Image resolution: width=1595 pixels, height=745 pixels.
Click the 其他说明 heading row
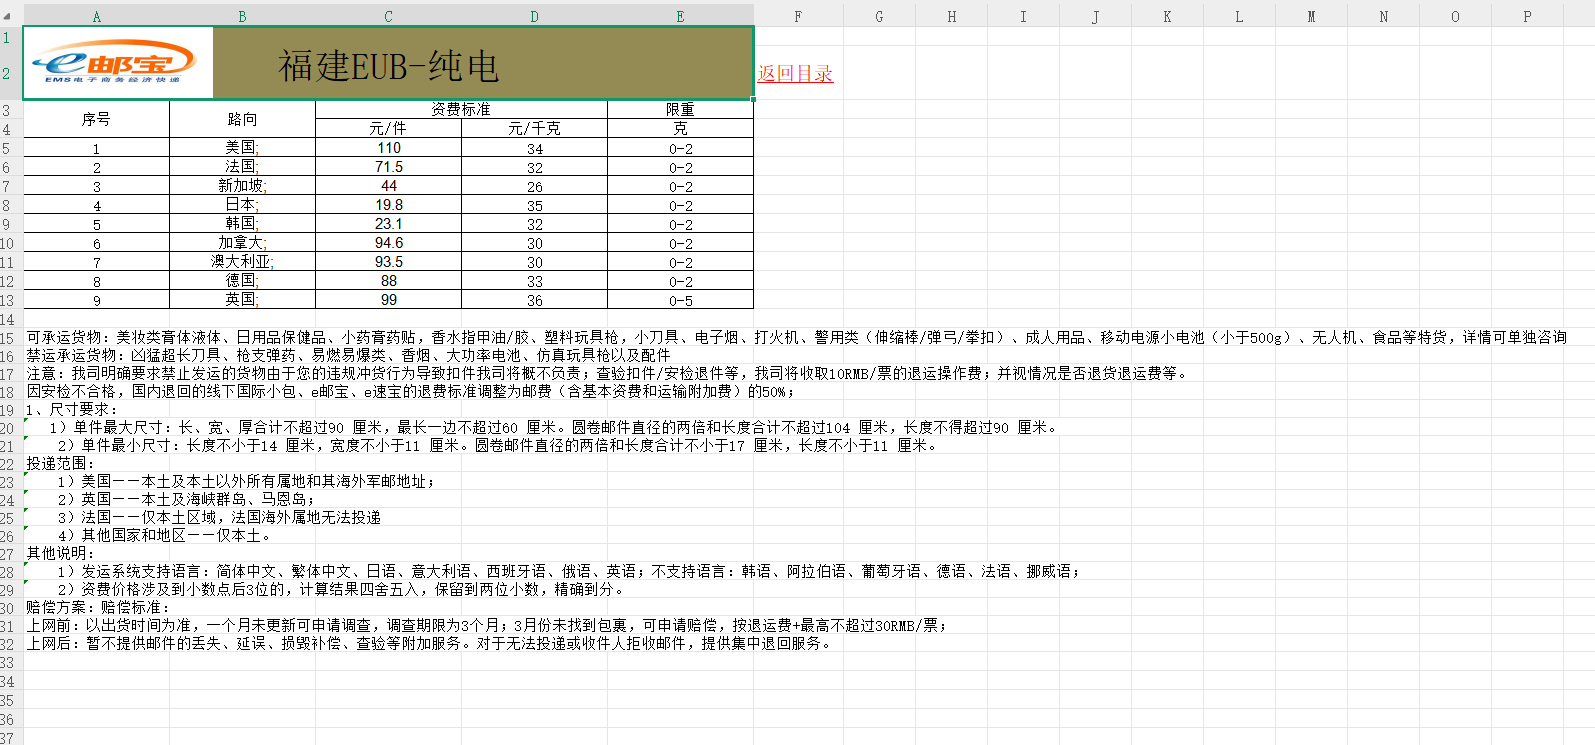[x=60, y=553]
